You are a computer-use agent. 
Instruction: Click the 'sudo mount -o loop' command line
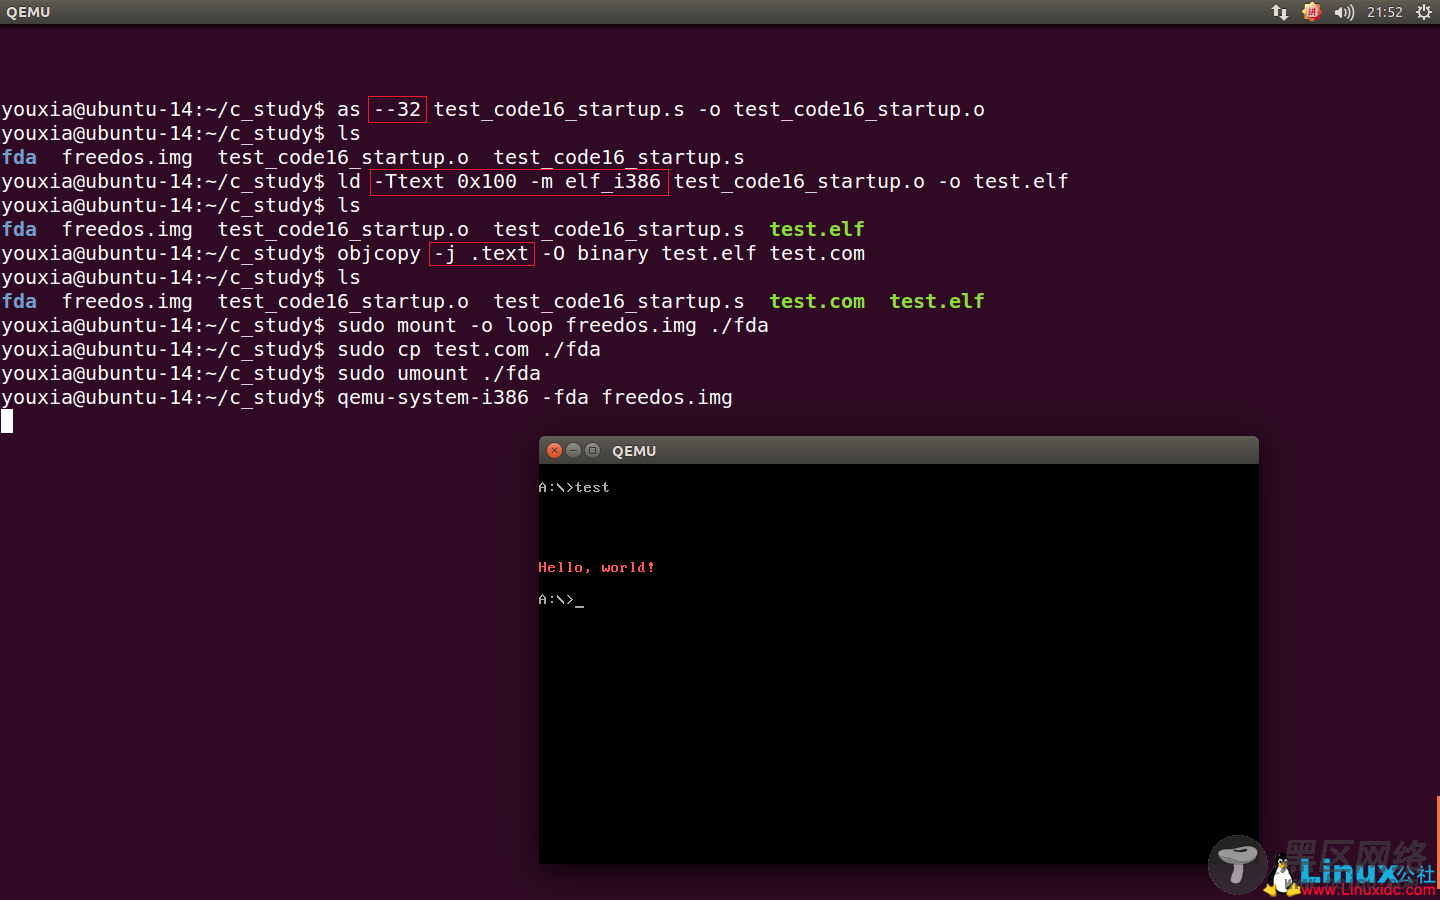click(385, 325)
